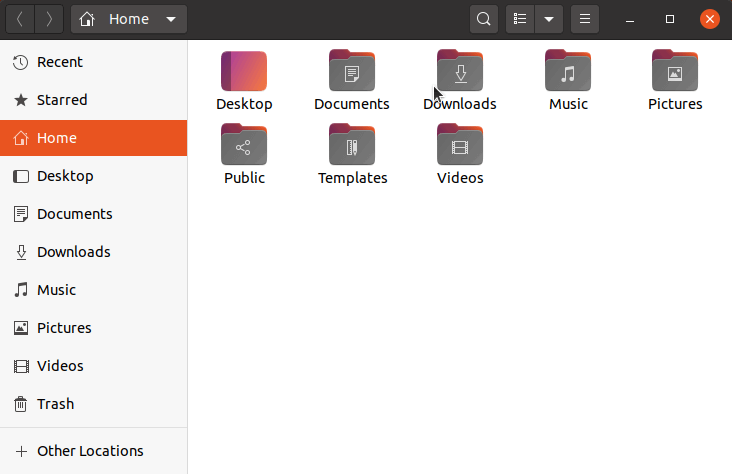Click the search magnifier icon
This screenshot has width=732, height=474.
coord(484,19)
